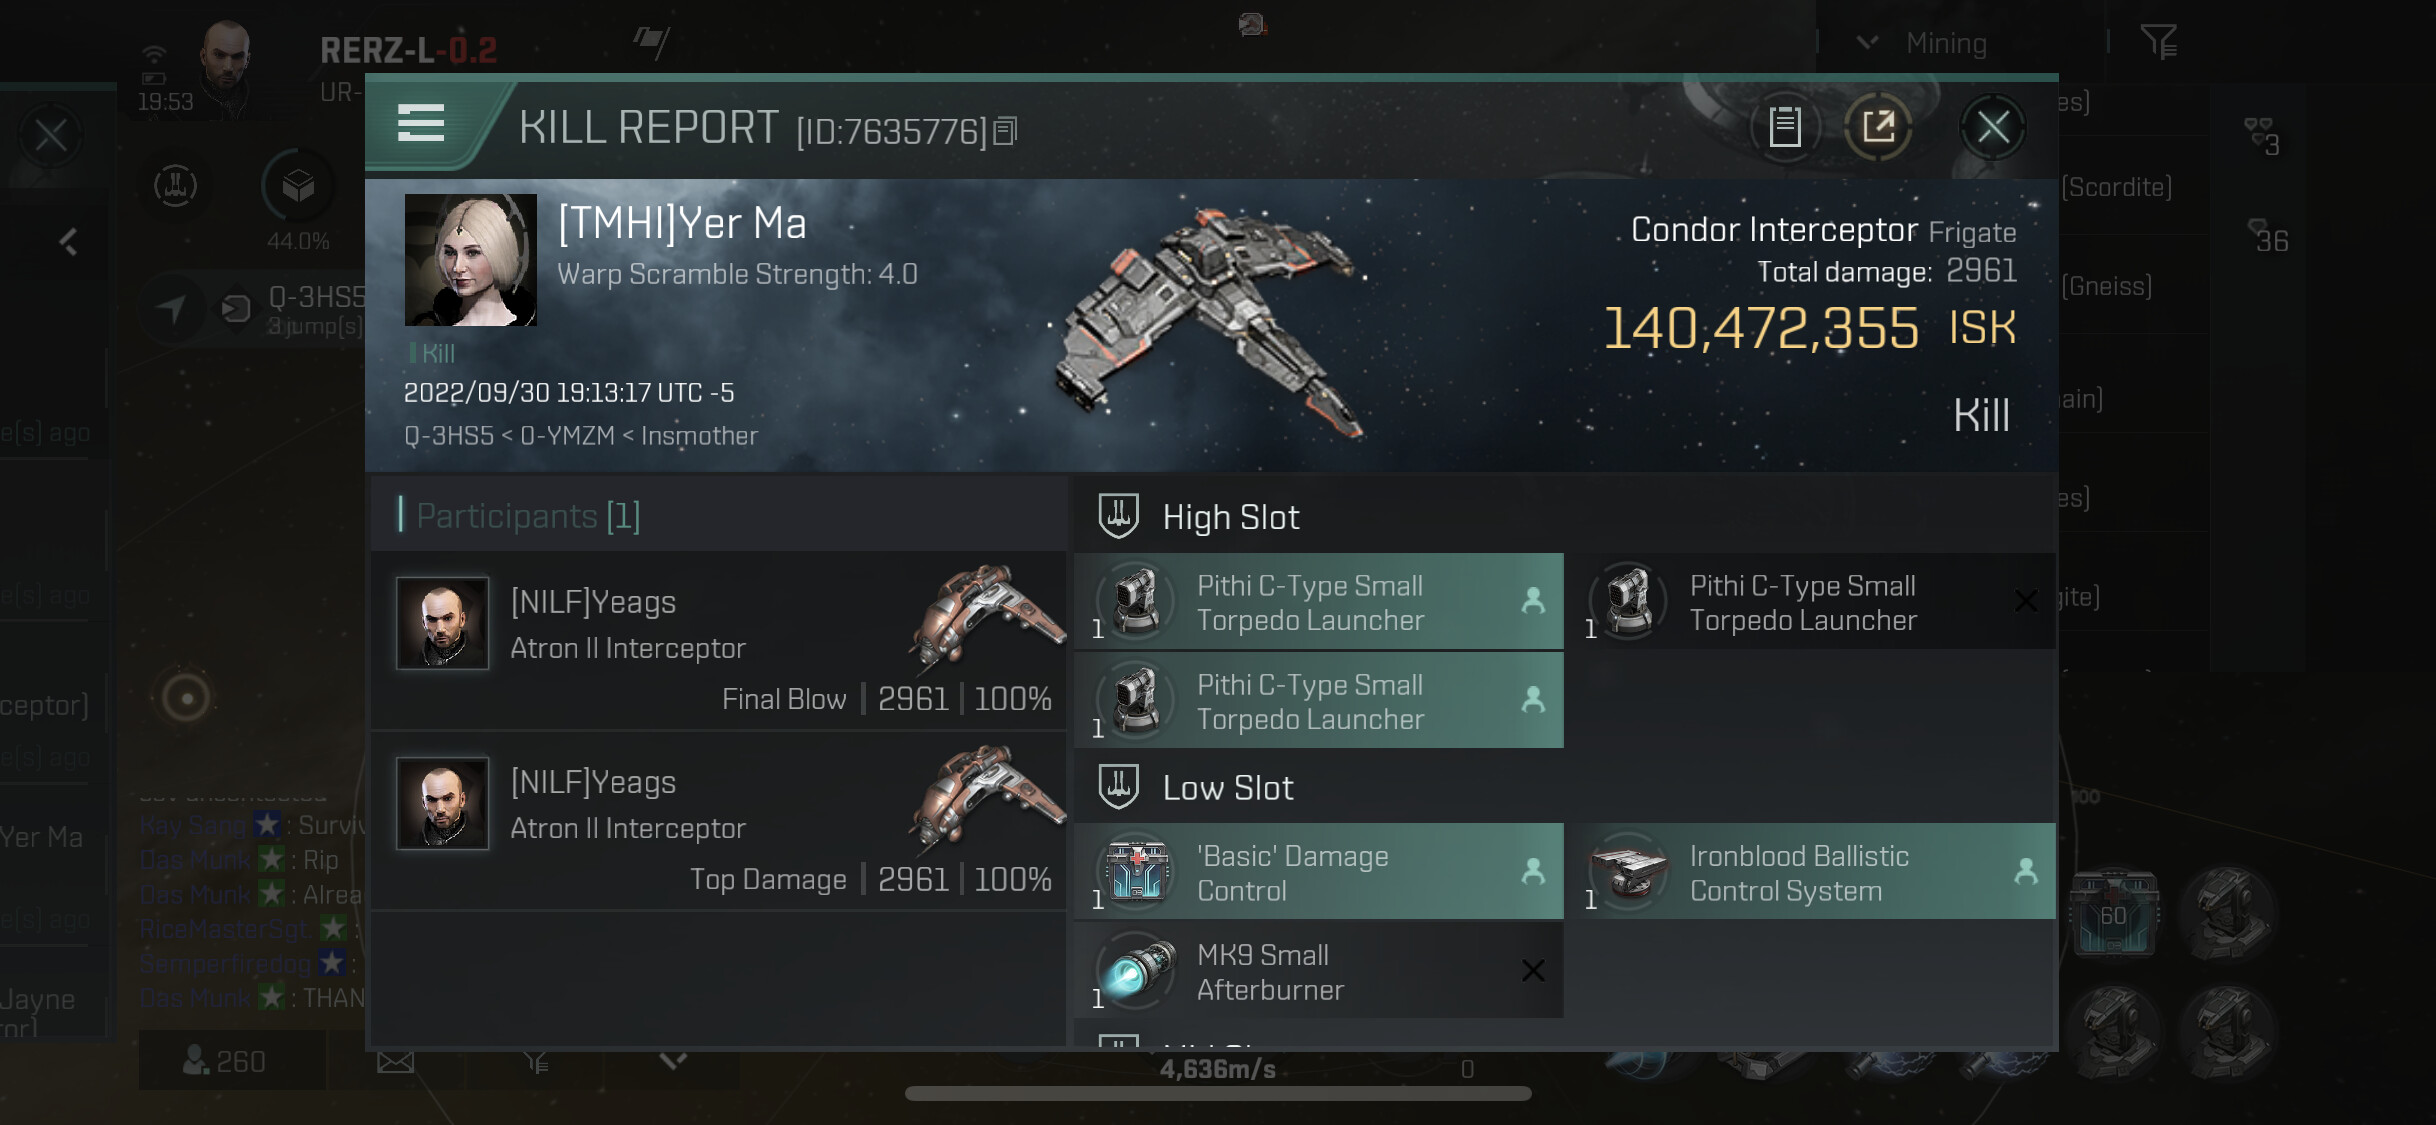2436x1125 pixels.
Task: Select the first Pithi C-Type Torpedo Launcher
Action: (1318, 602)
